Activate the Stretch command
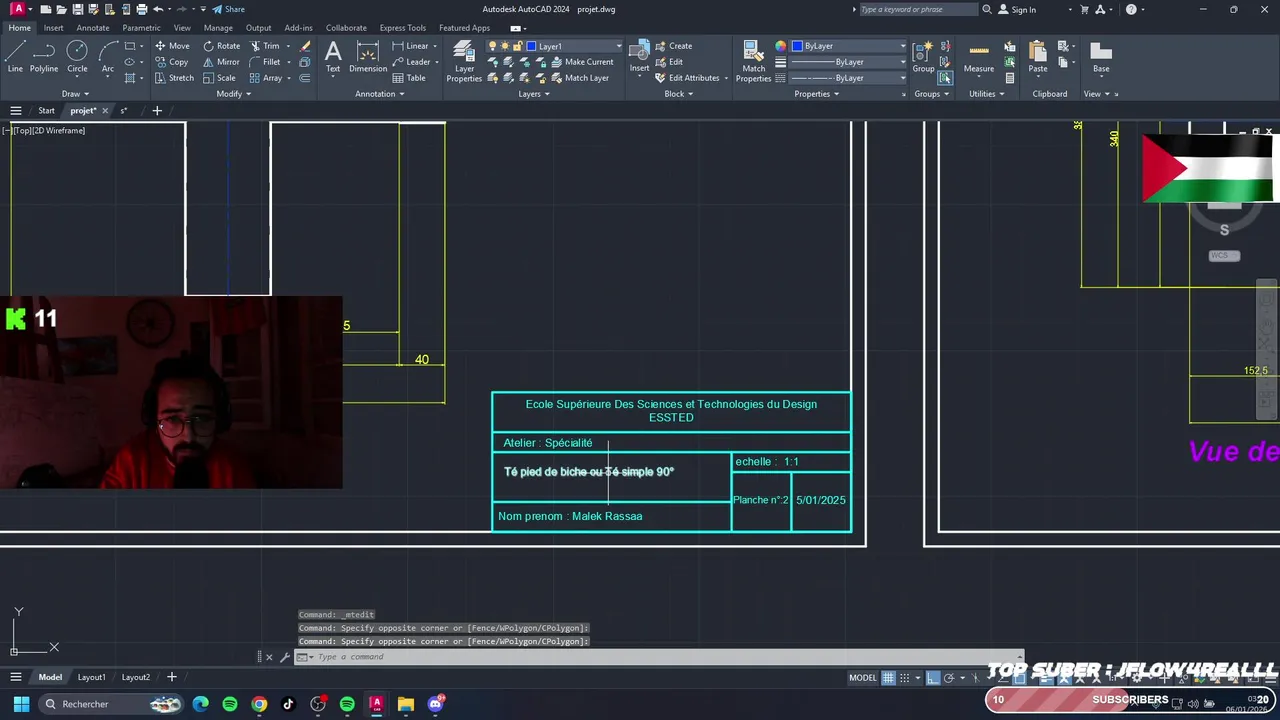The width and height of the screenshot is (1280, 720). pos(174,78)
